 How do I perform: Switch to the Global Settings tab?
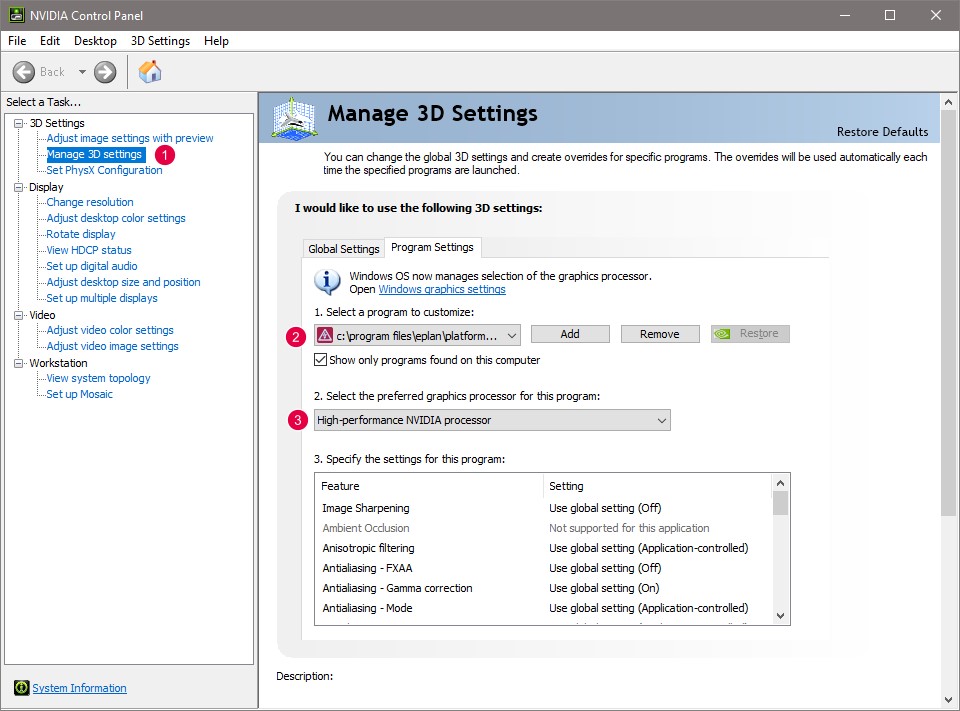tap(343, 249)
